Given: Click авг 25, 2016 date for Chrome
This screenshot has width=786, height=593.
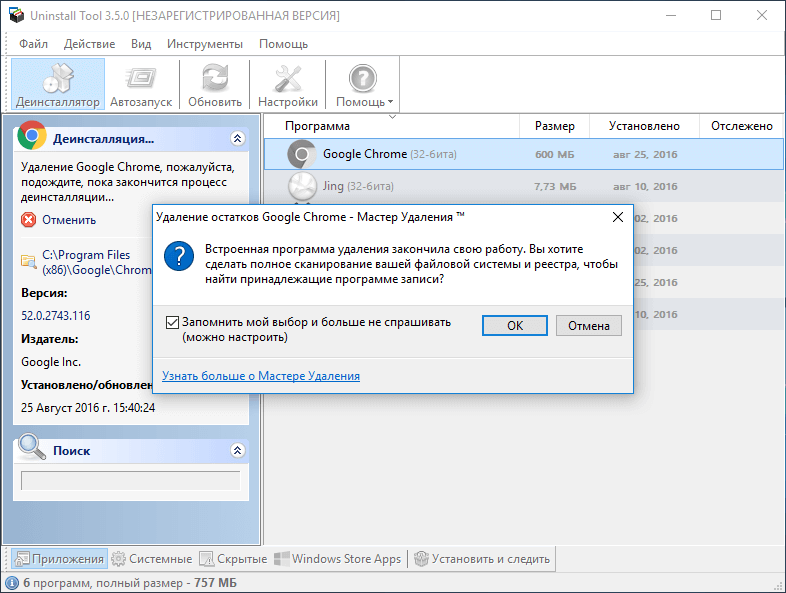Looking at the screenshot, I should (x=645, y=154).
